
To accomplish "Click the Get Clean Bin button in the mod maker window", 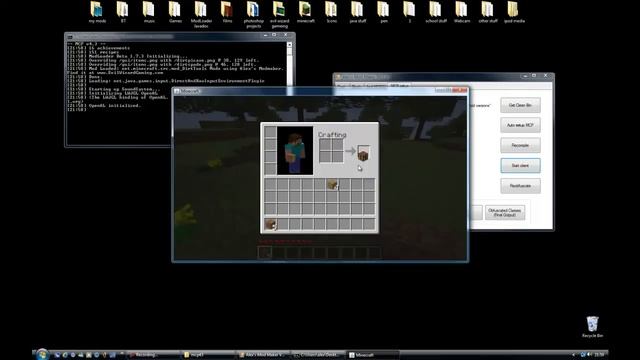I will [x=520, y=105].
